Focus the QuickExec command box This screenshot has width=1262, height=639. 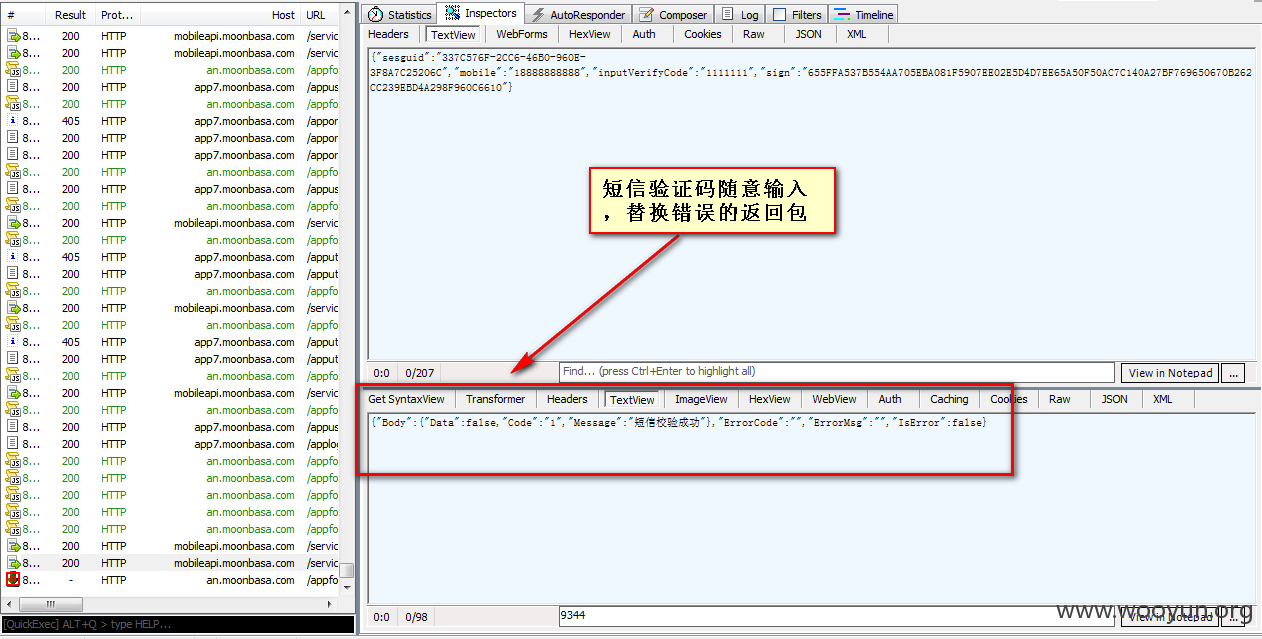click(178, 624)
